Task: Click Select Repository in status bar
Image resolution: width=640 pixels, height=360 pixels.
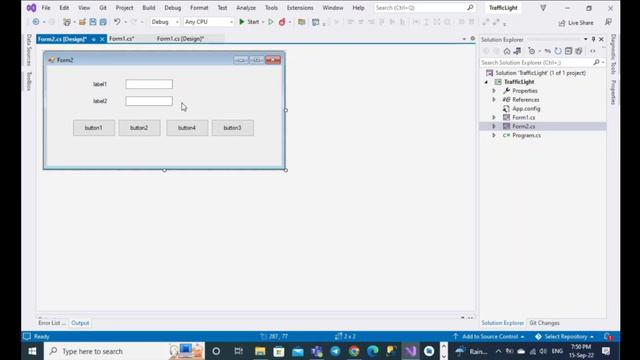Action: click(564, 336)
